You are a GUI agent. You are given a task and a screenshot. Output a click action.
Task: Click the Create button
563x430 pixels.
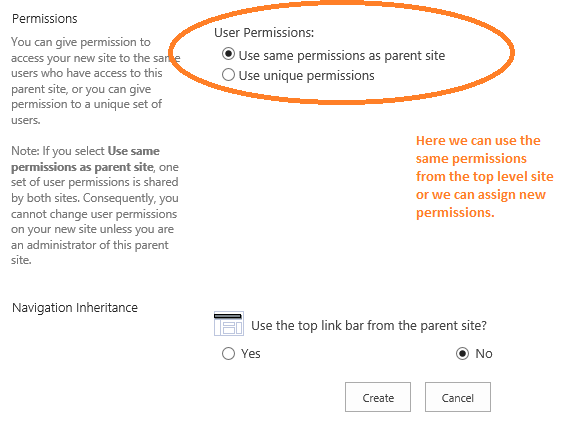click(x=378, y=397)
